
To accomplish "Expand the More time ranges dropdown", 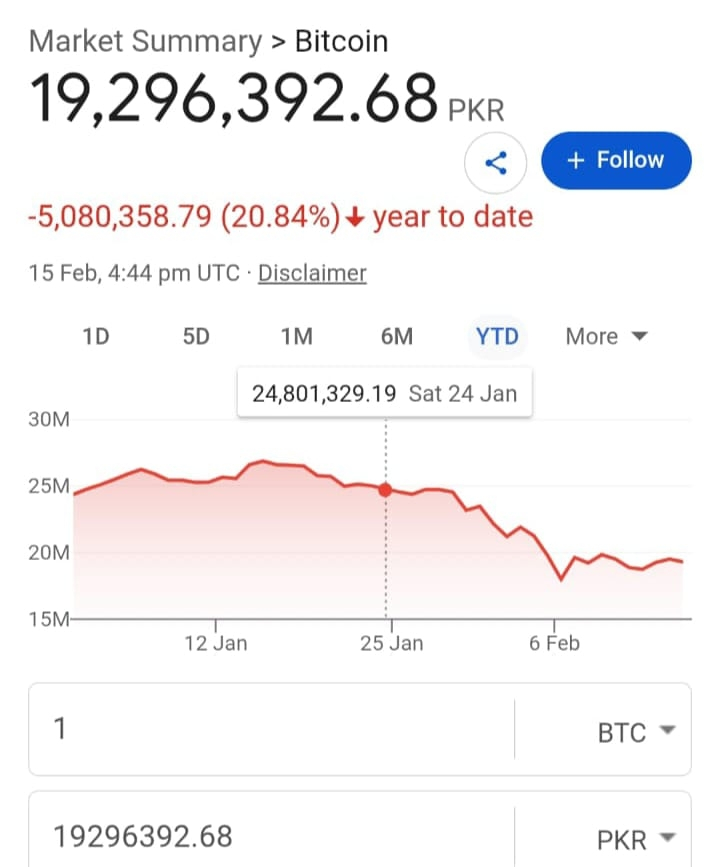I will (x=606, y=336).
